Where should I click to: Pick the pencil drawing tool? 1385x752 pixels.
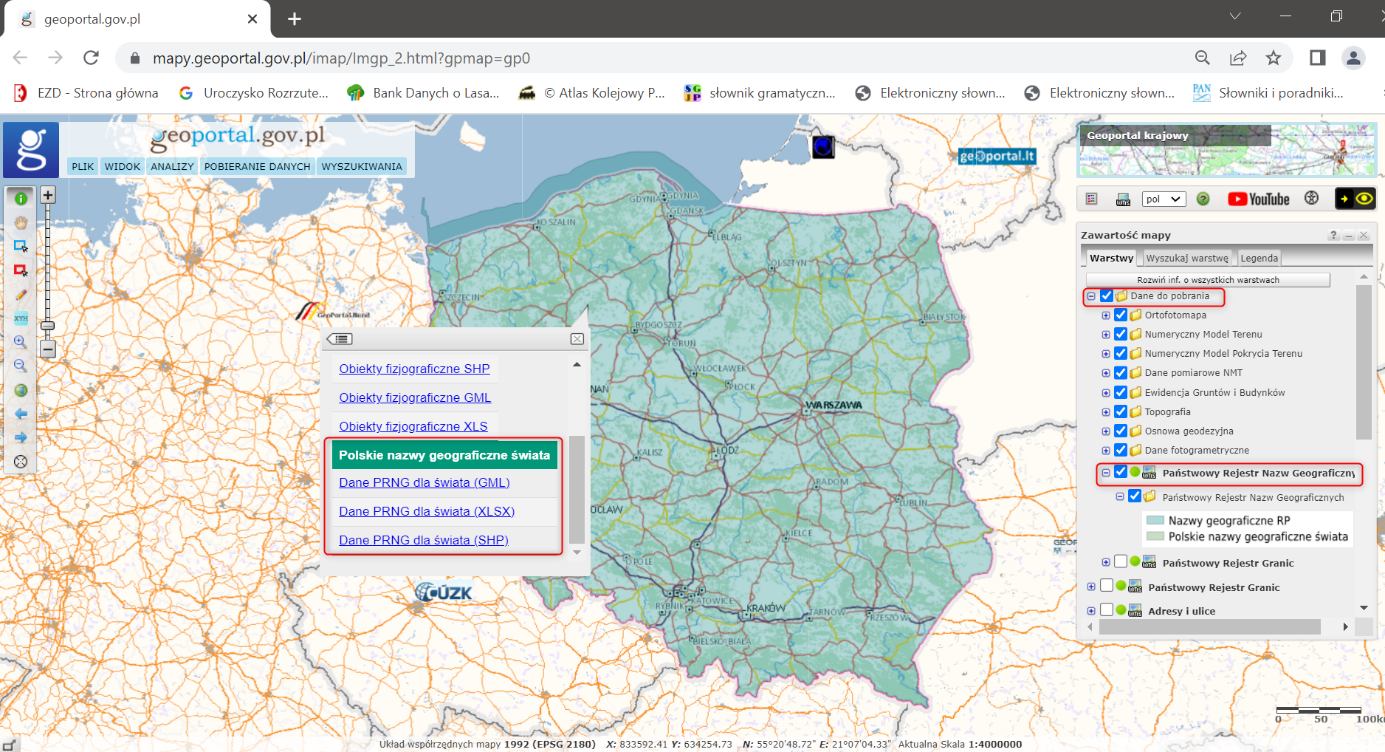point(20,295)
